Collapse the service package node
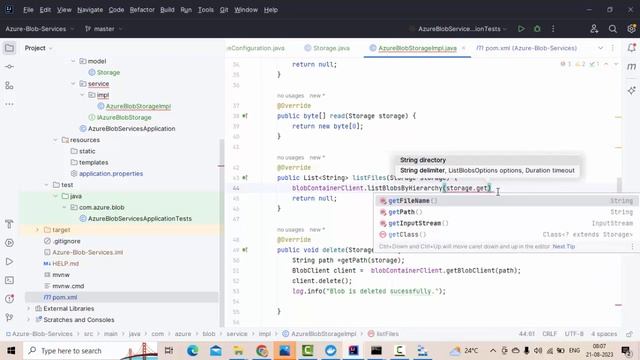640x360 pixels. click(x=73, y=84)
